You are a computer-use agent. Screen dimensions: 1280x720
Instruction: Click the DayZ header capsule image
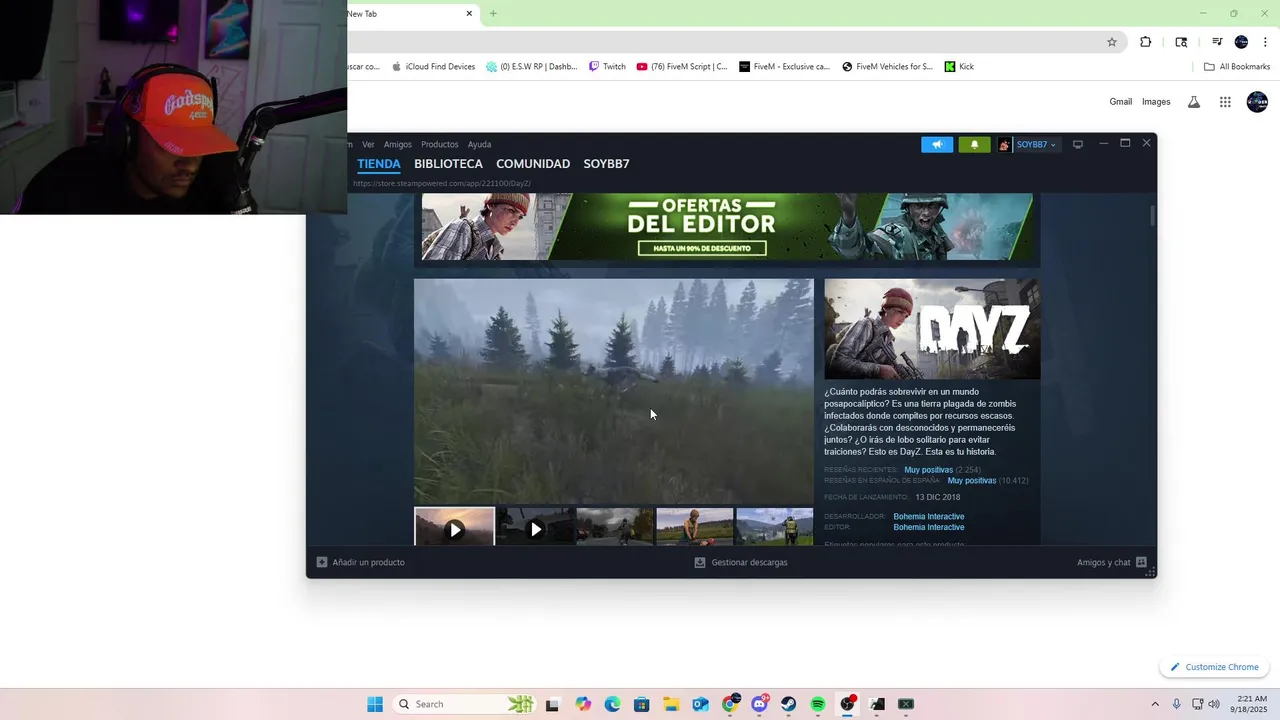(932, 329)
